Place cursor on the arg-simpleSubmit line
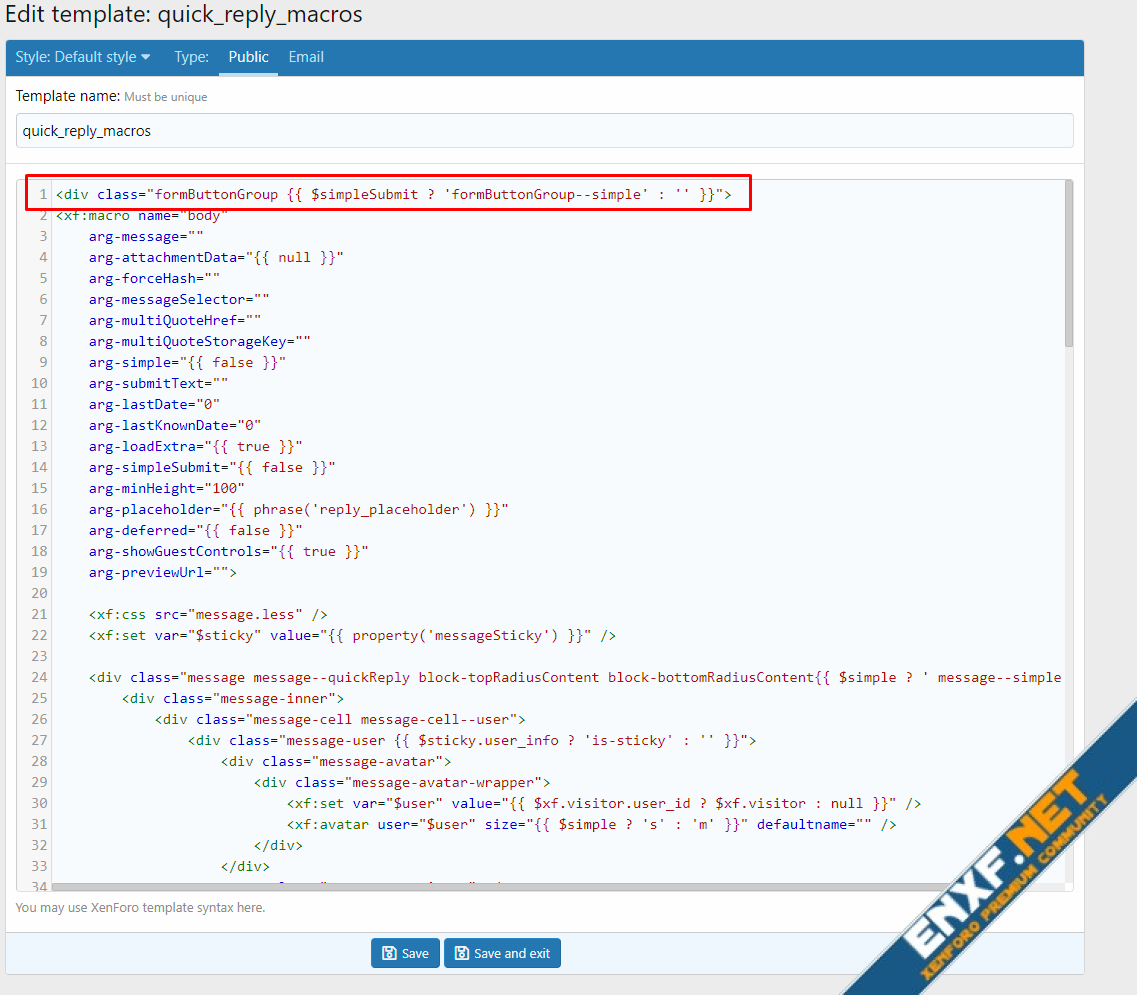The height and width of the screenshot is (995, 1137). click(x=211, y=467)
